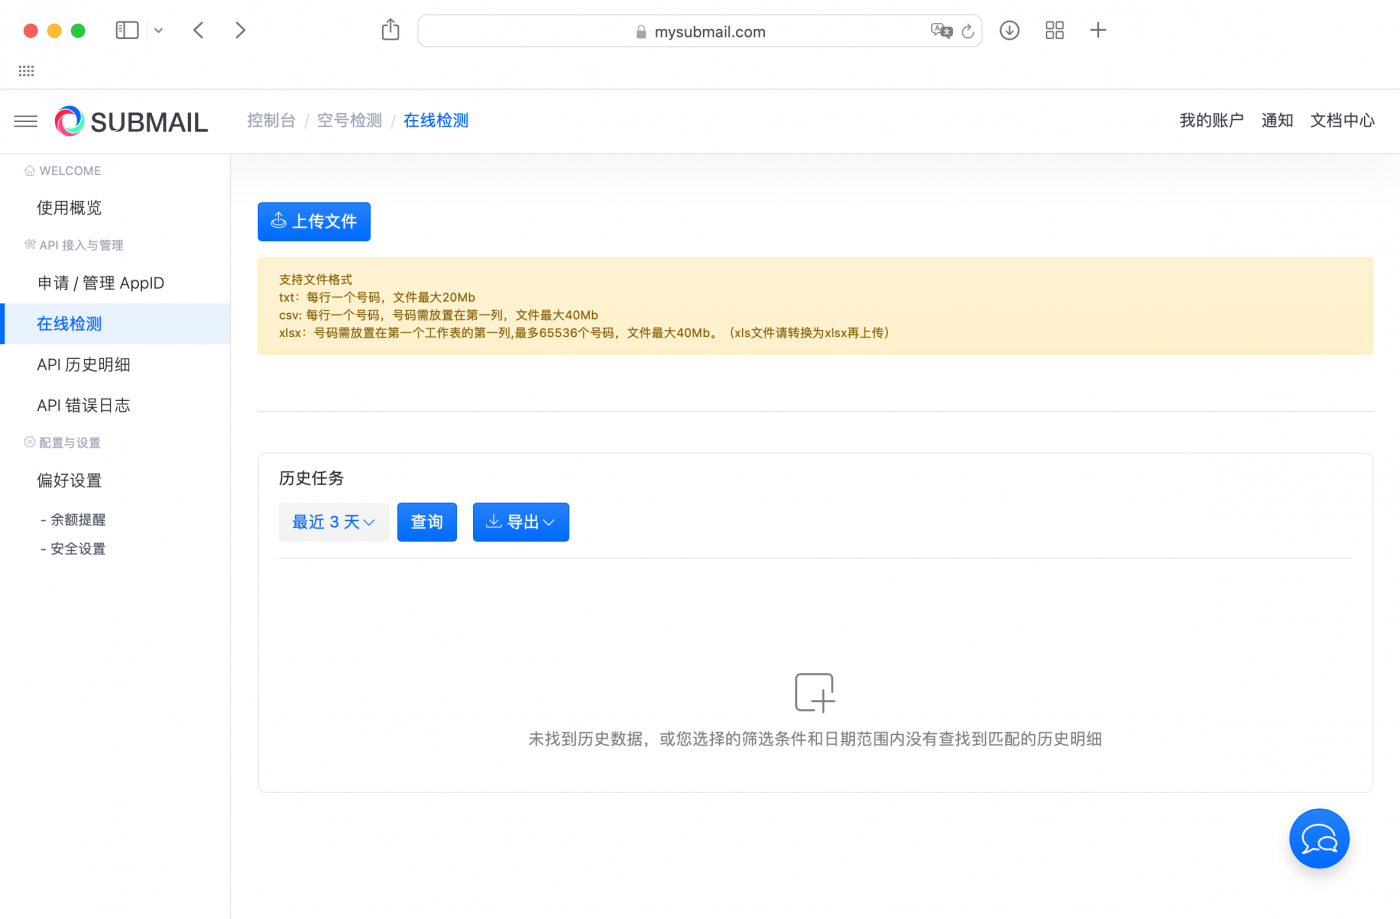Viewport: 1400px width, 919px height.
Task: Click the mysubmail.com address bar
Action: tap(700, 31)
